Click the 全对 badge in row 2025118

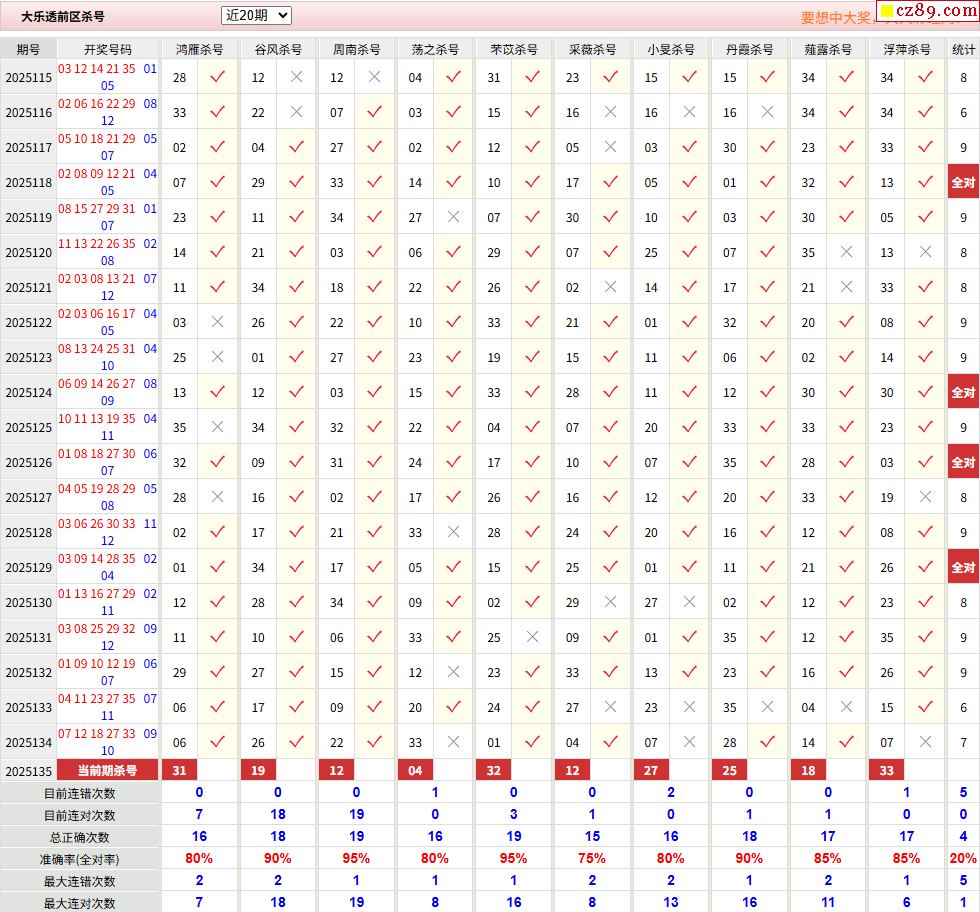click(x=963, y=182)
